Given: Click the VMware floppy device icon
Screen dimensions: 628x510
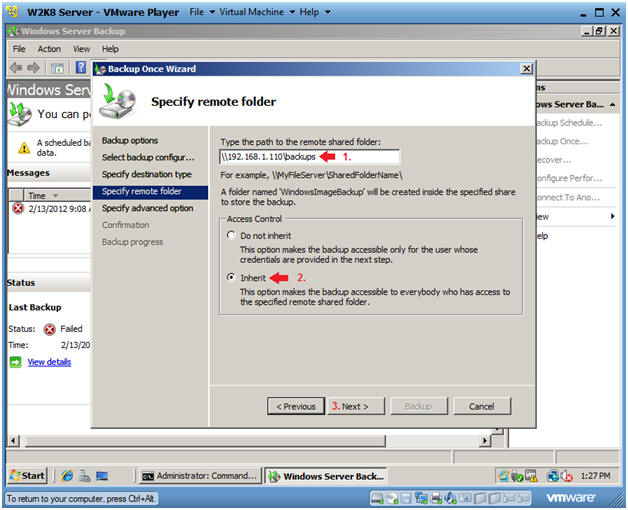Looking at the screenshot, I should tap(406, 498).
